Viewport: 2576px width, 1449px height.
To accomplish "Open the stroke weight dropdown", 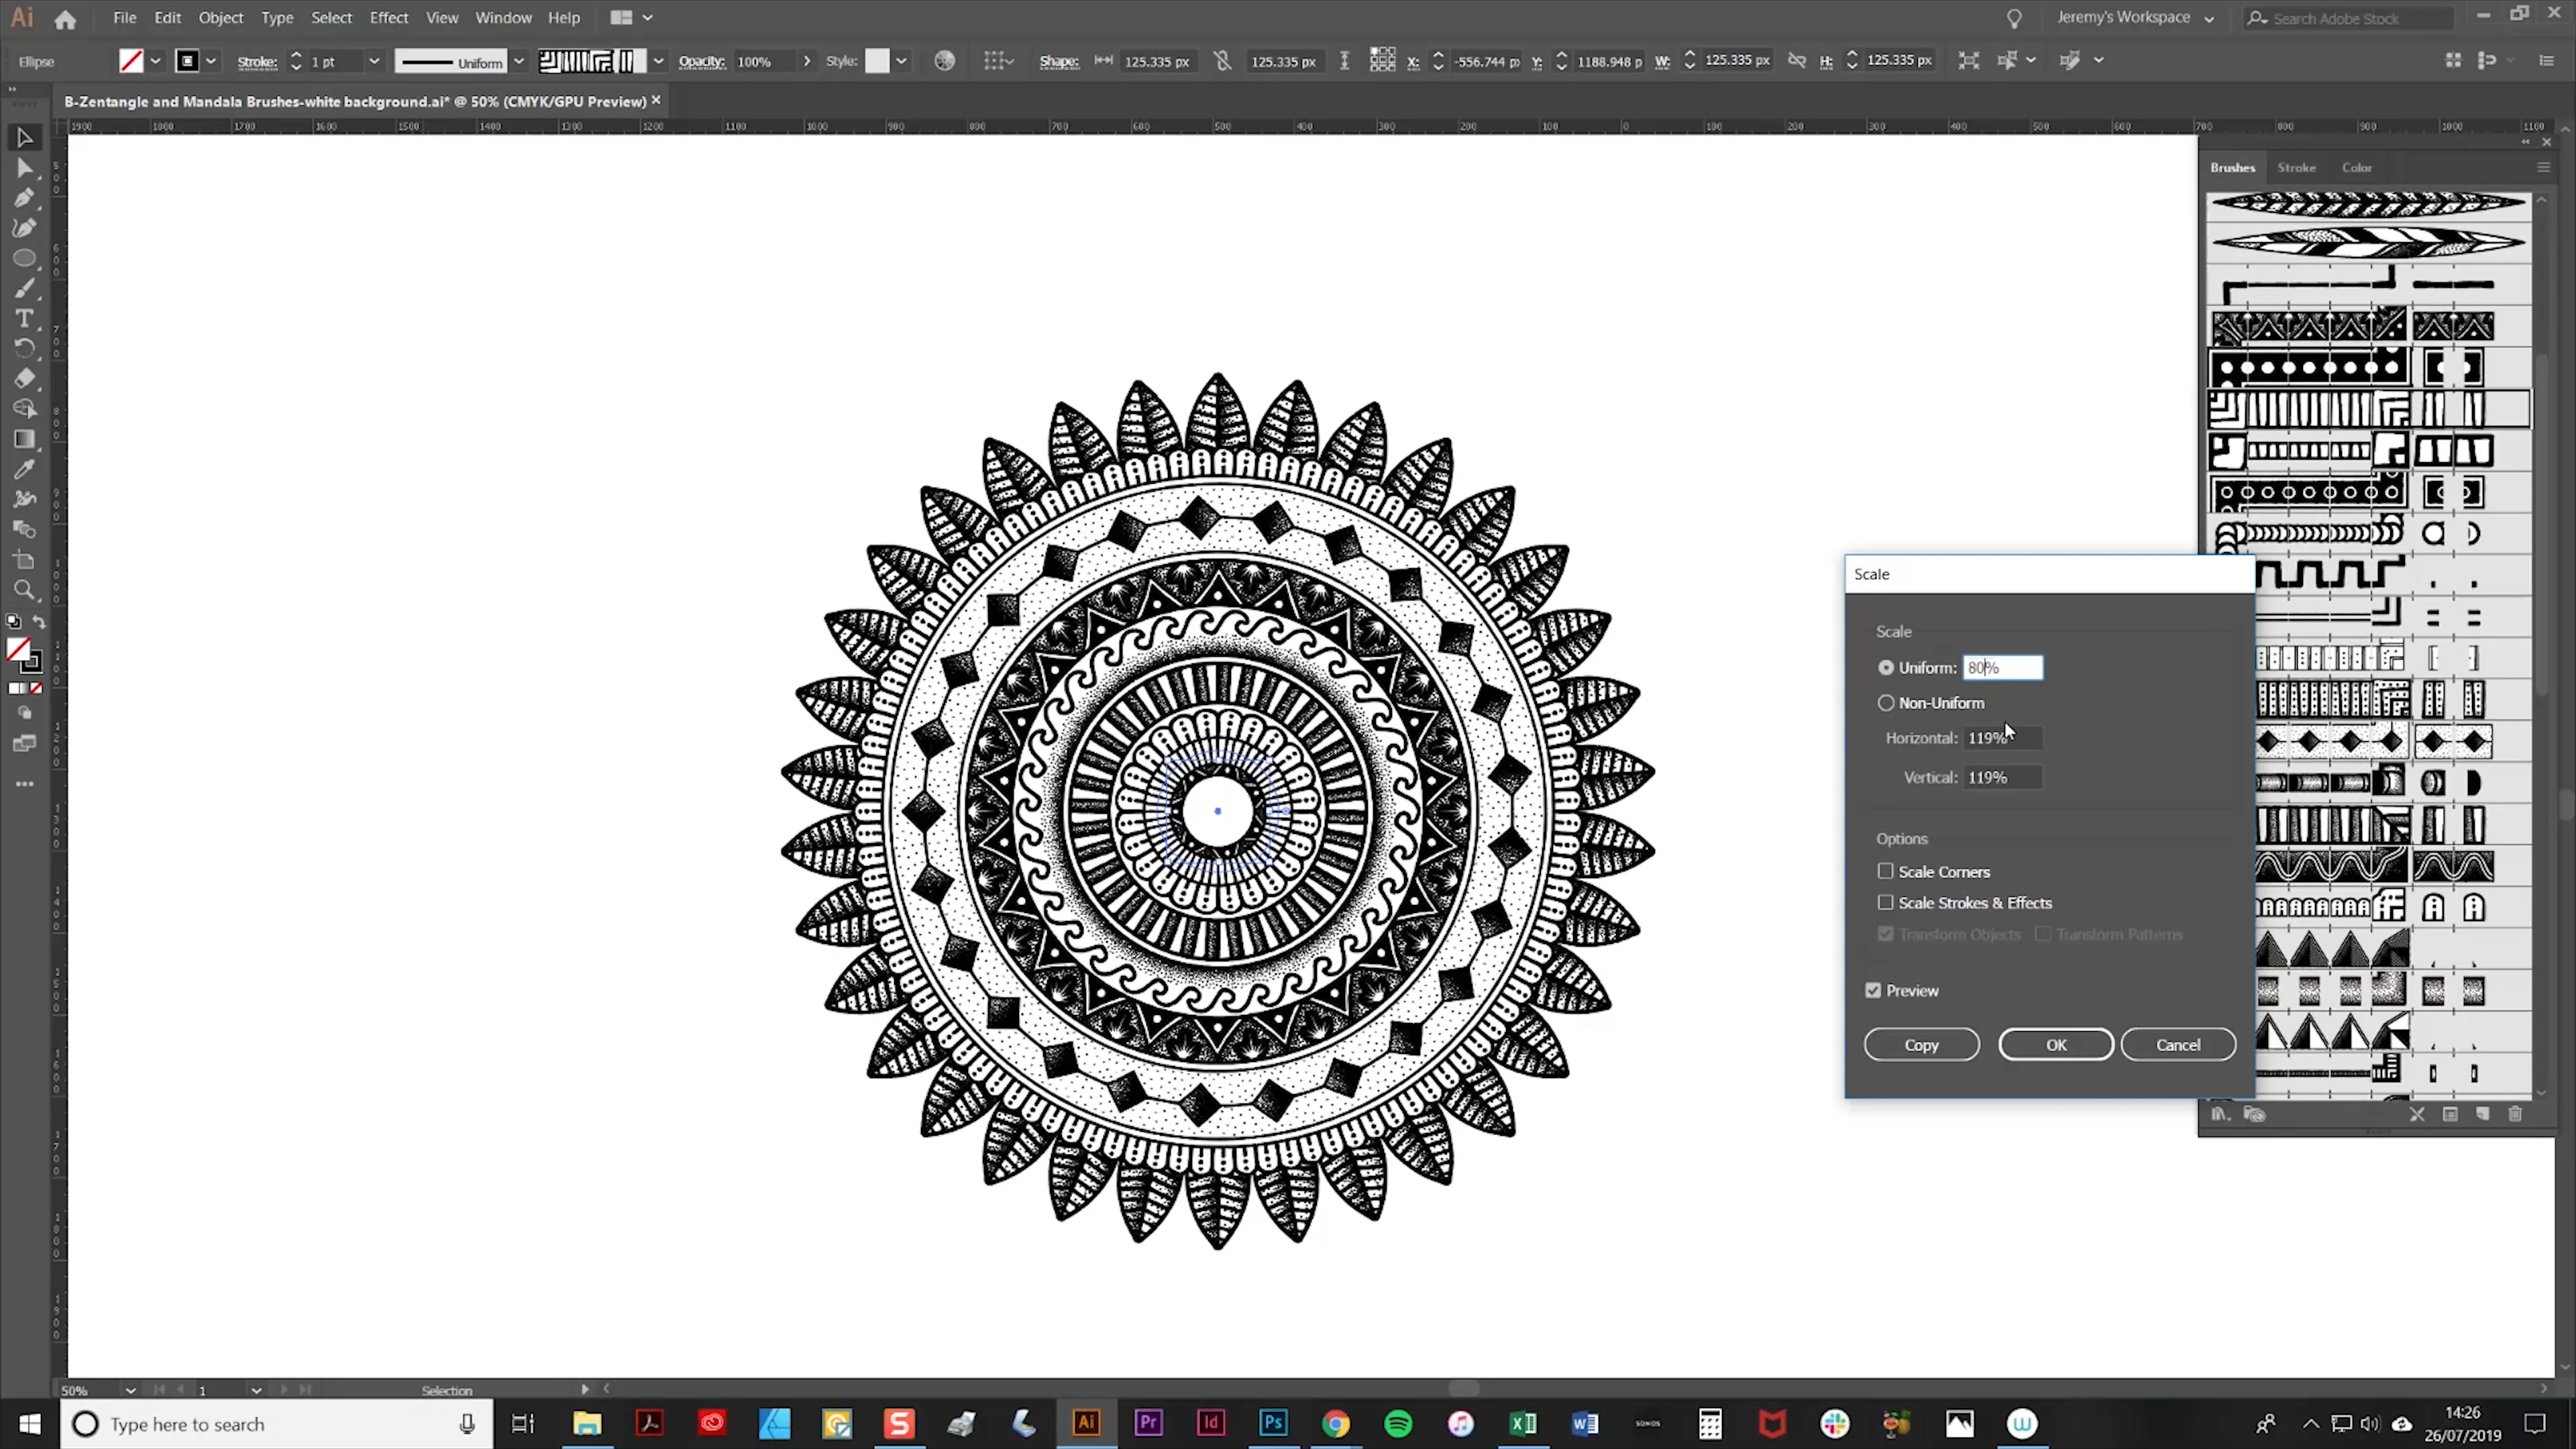I will click(x=374, y=61).
